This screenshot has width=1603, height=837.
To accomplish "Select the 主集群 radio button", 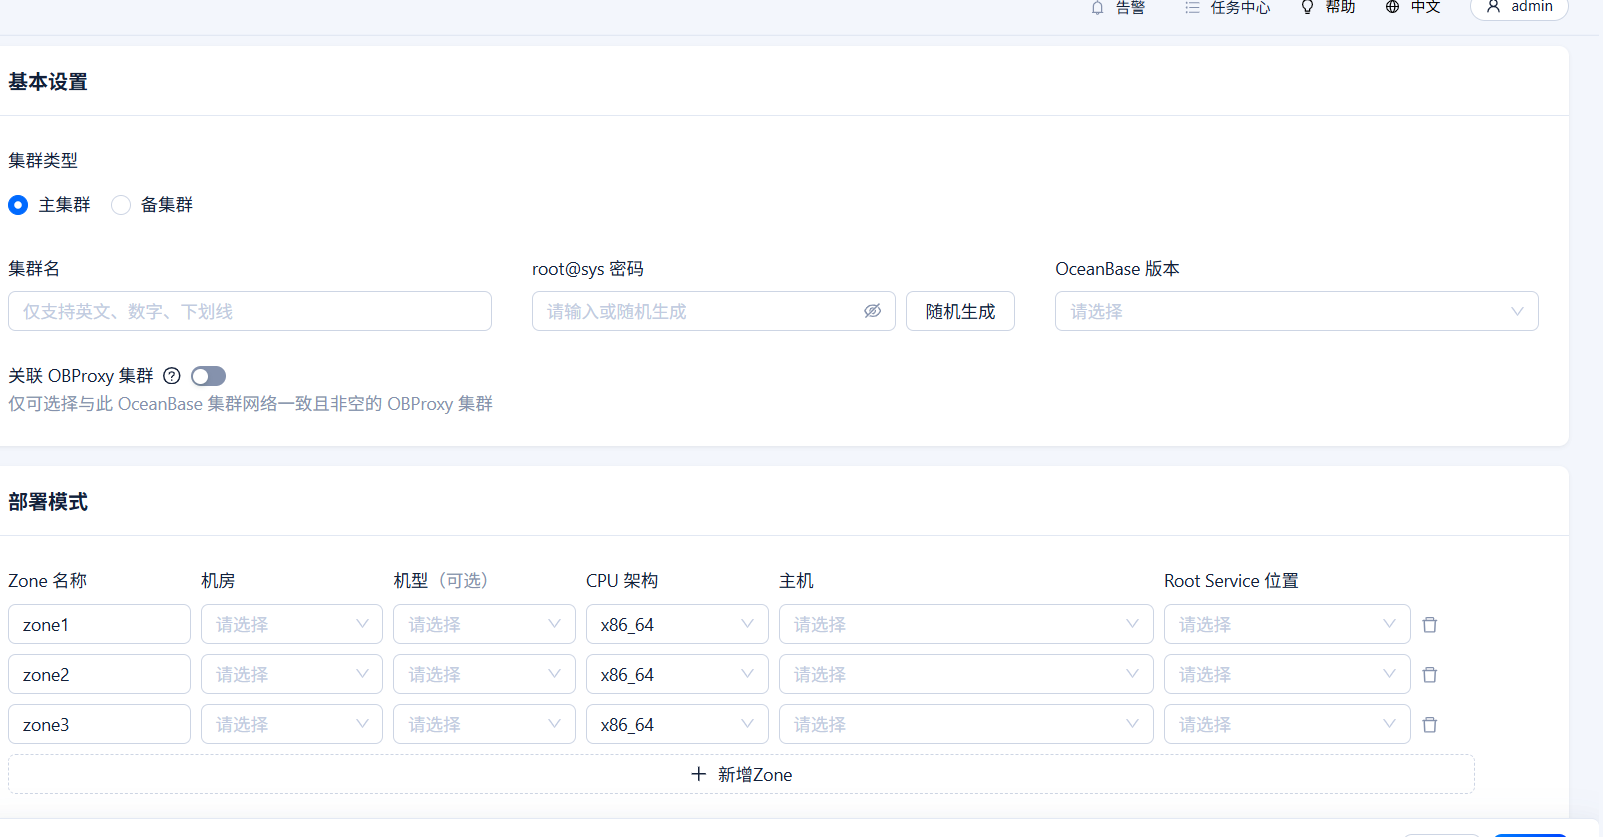I will (18, 205).
